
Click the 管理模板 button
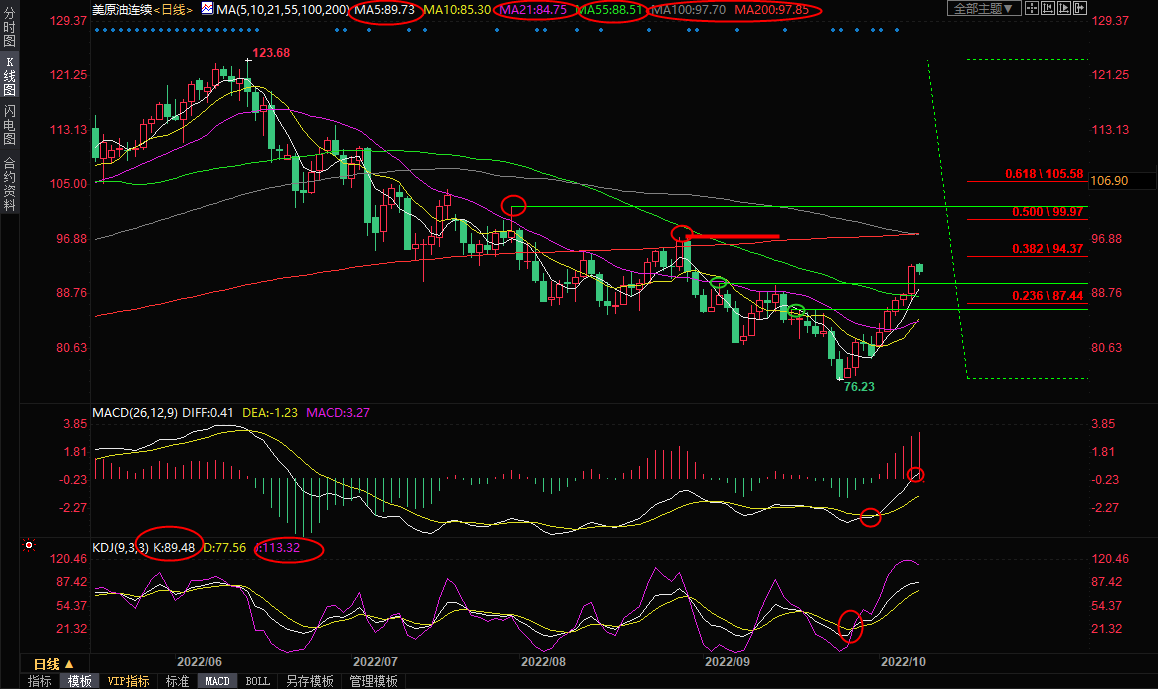(373, 681)
